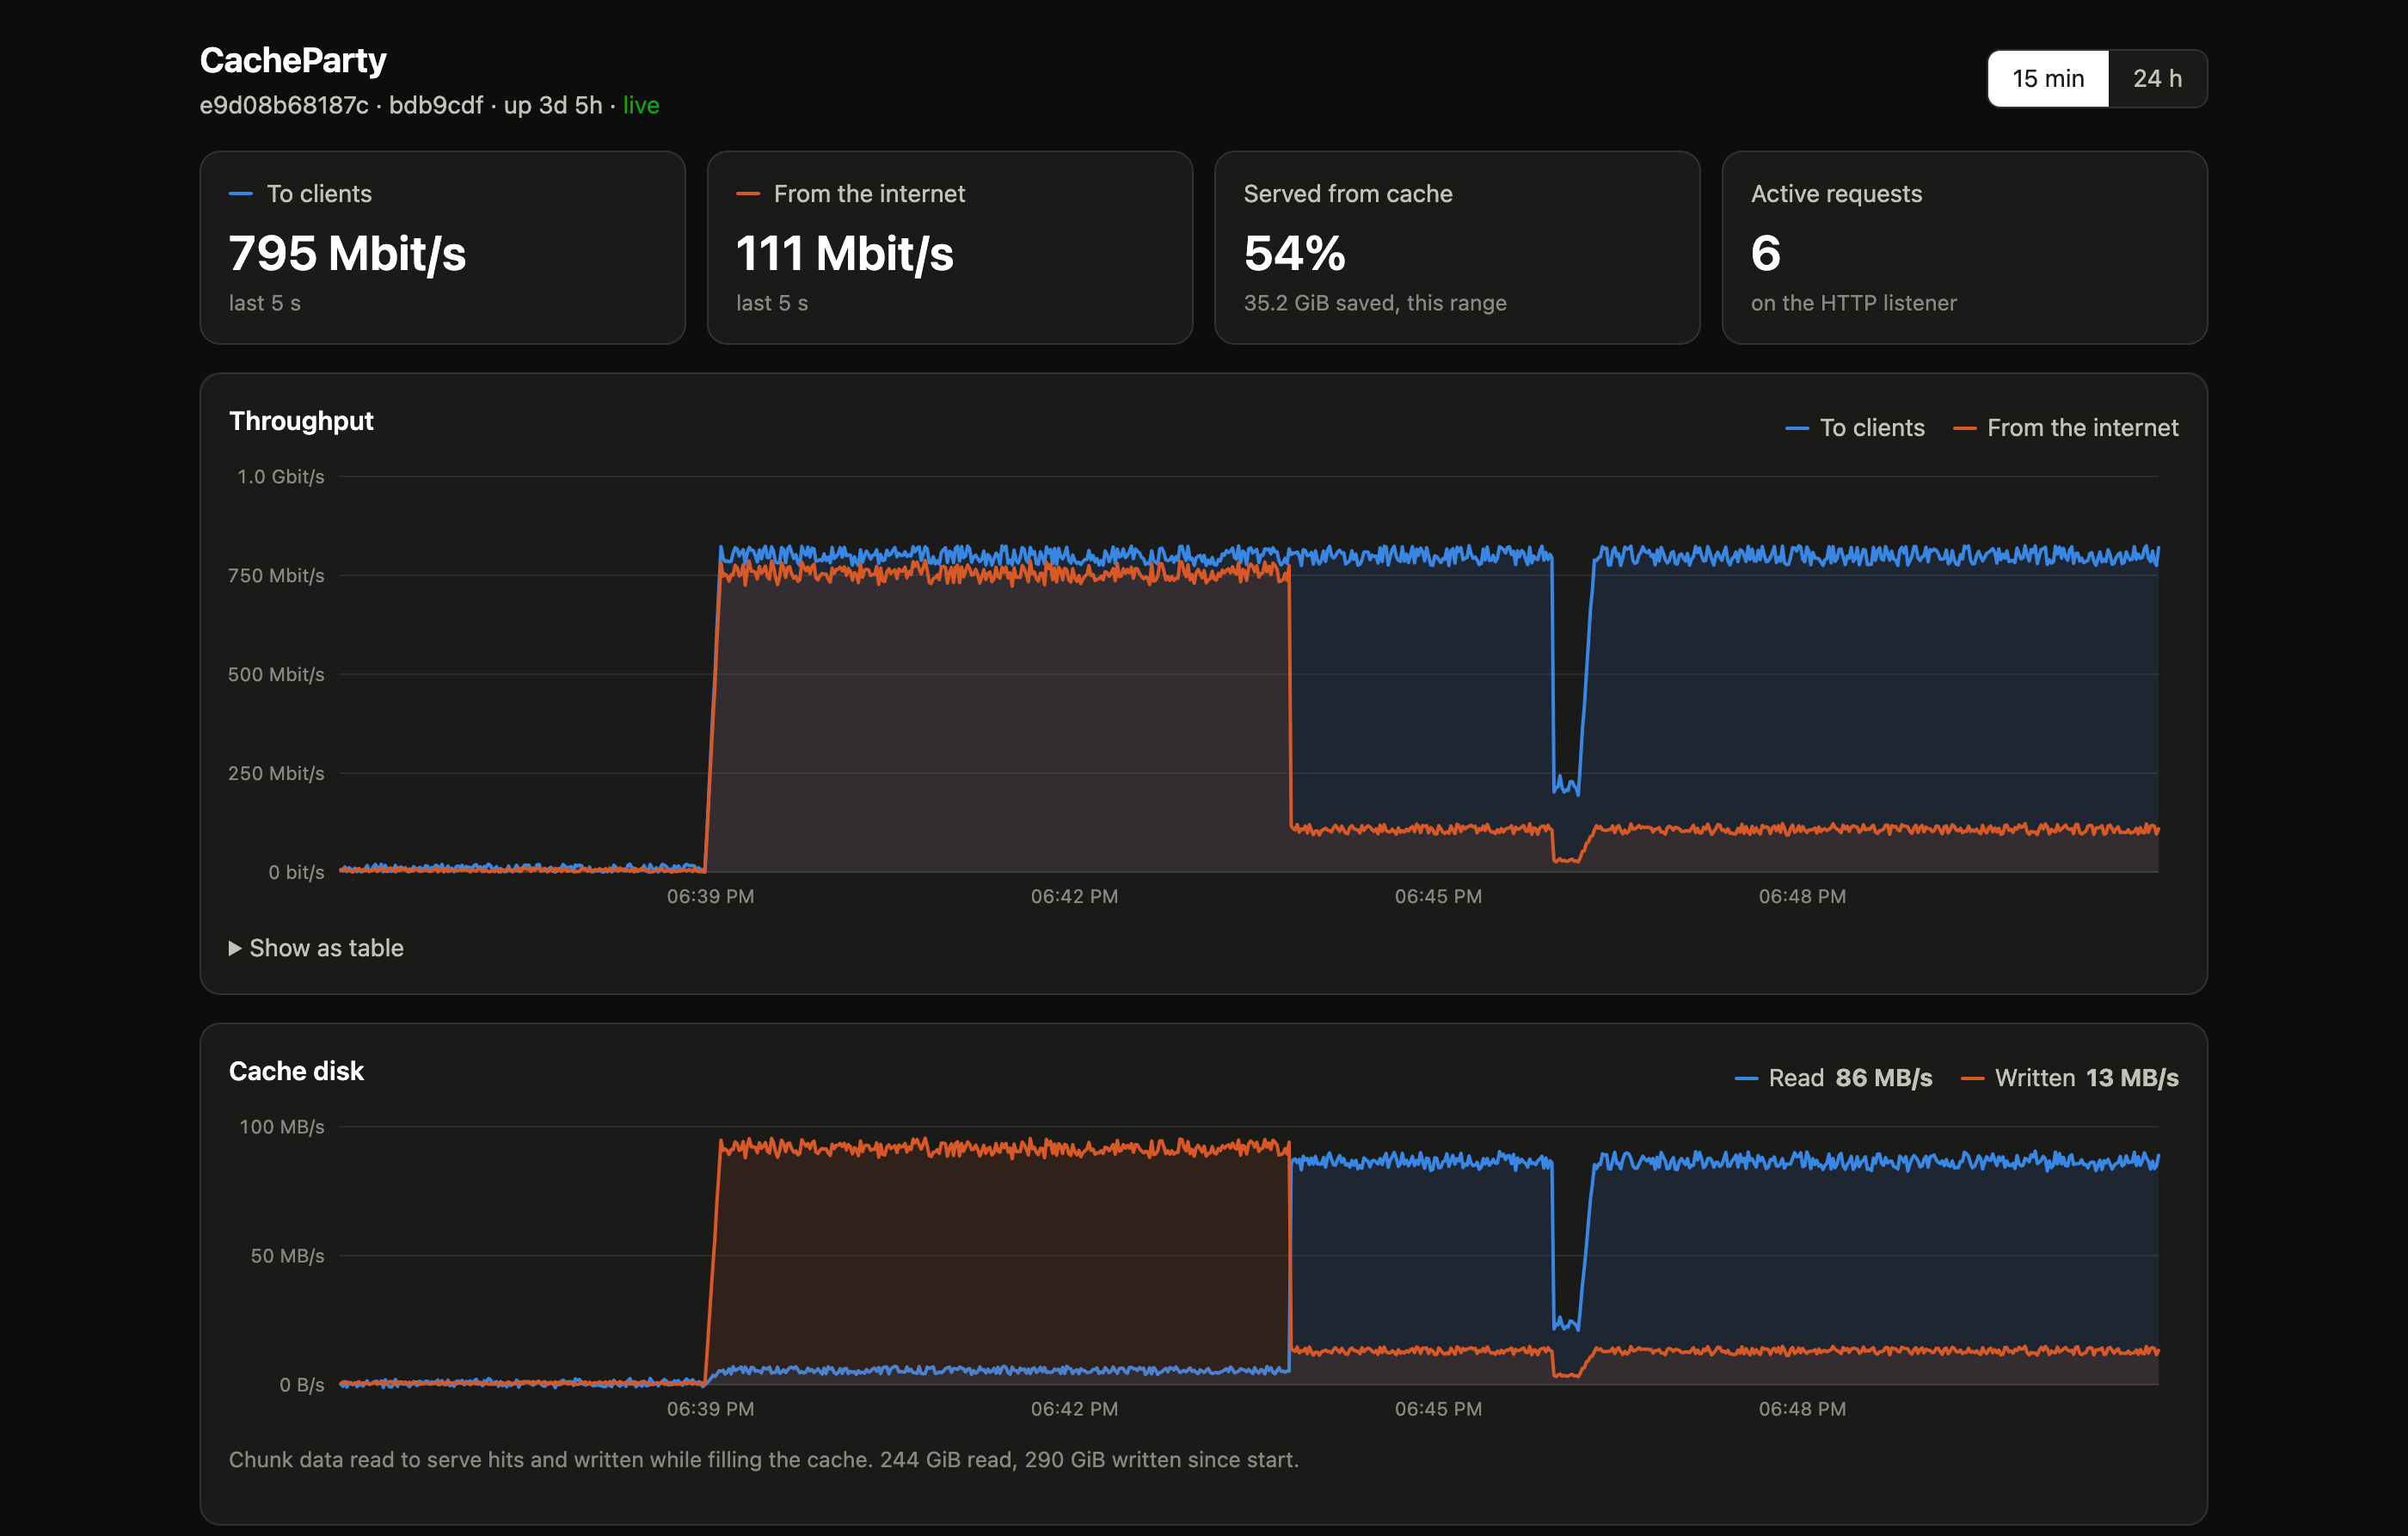Click the up 3d 5h uptime text
This screenshot has width=2408, height=1536.
tap(553, 105)
